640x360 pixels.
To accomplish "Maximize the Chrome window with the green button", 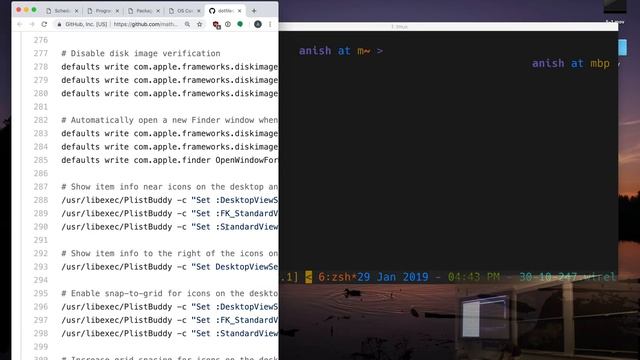I will (x=34, y=10).
